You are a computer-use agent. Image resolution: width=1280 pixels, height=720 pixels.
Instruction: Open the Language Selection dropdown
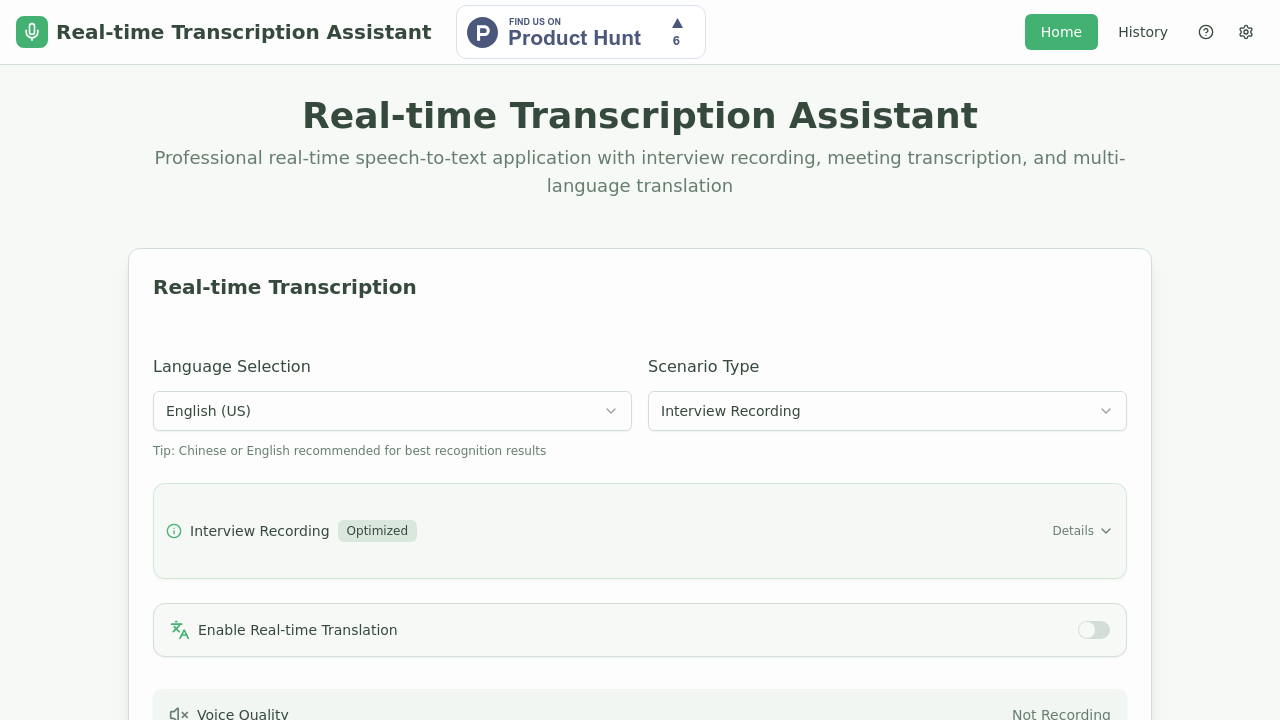[392, 411]
